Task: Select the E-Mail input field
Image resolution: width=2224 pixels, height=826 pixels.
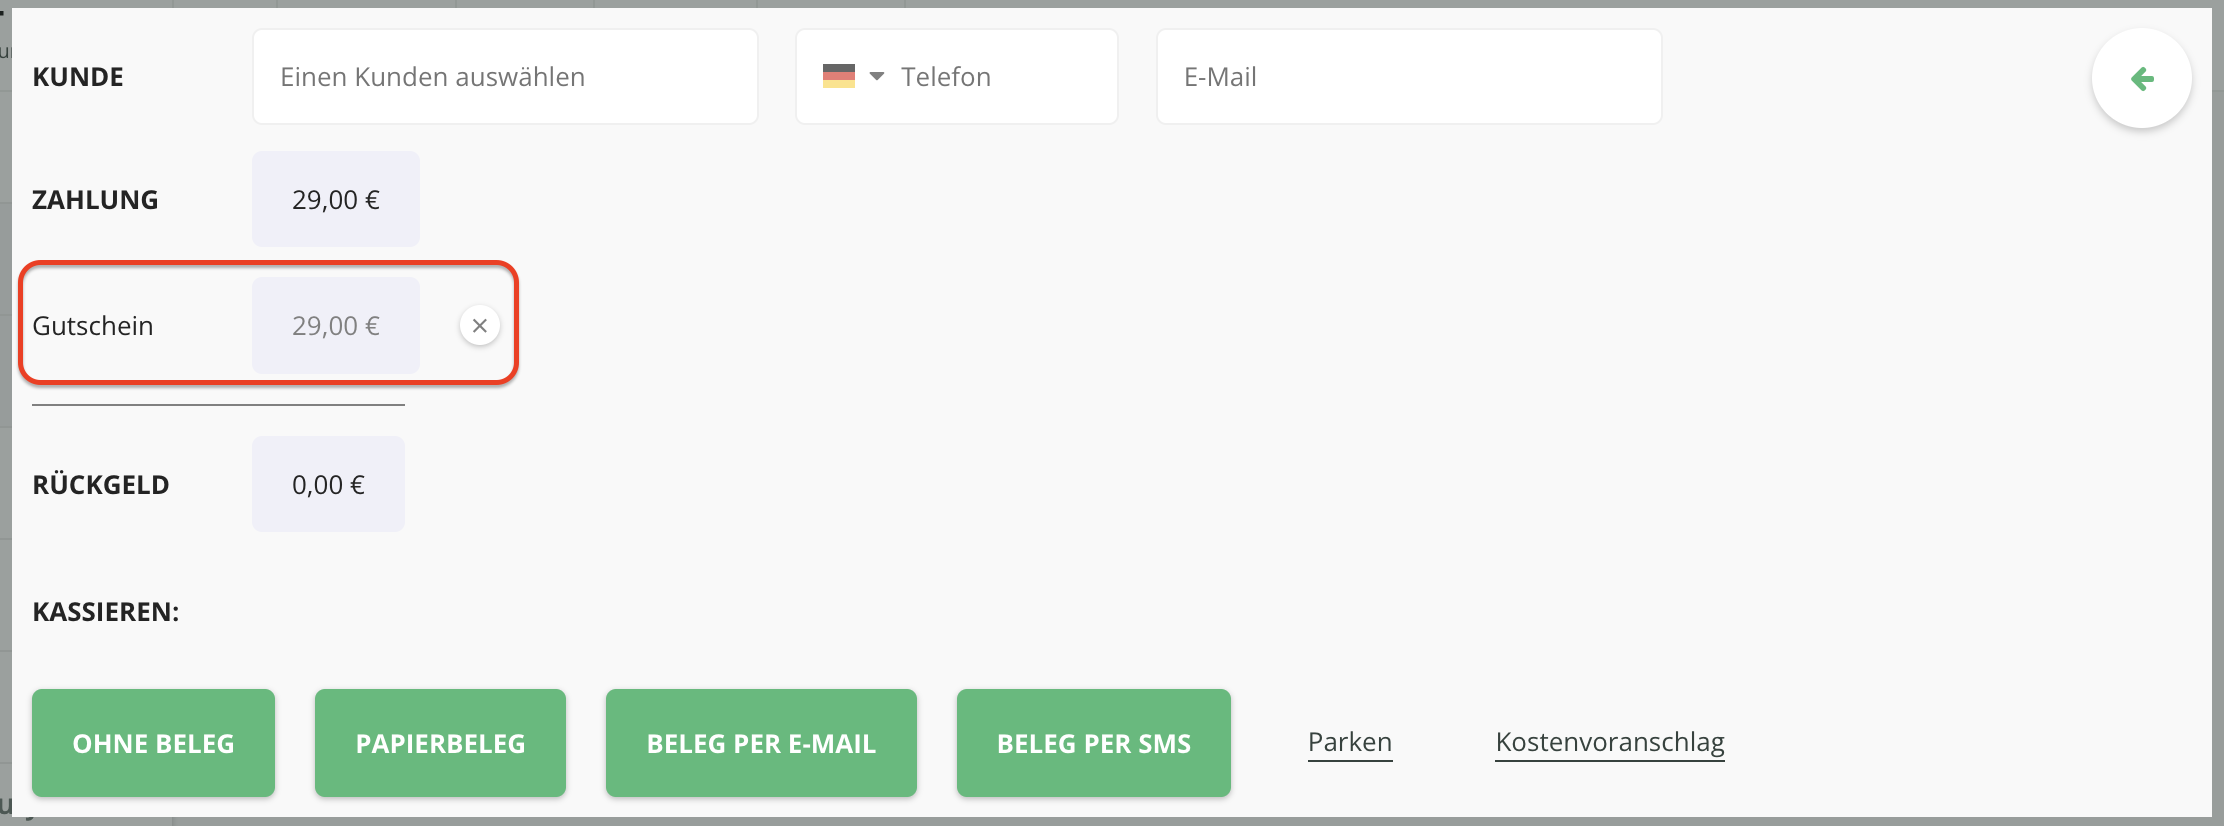Action: (1409, 77)
